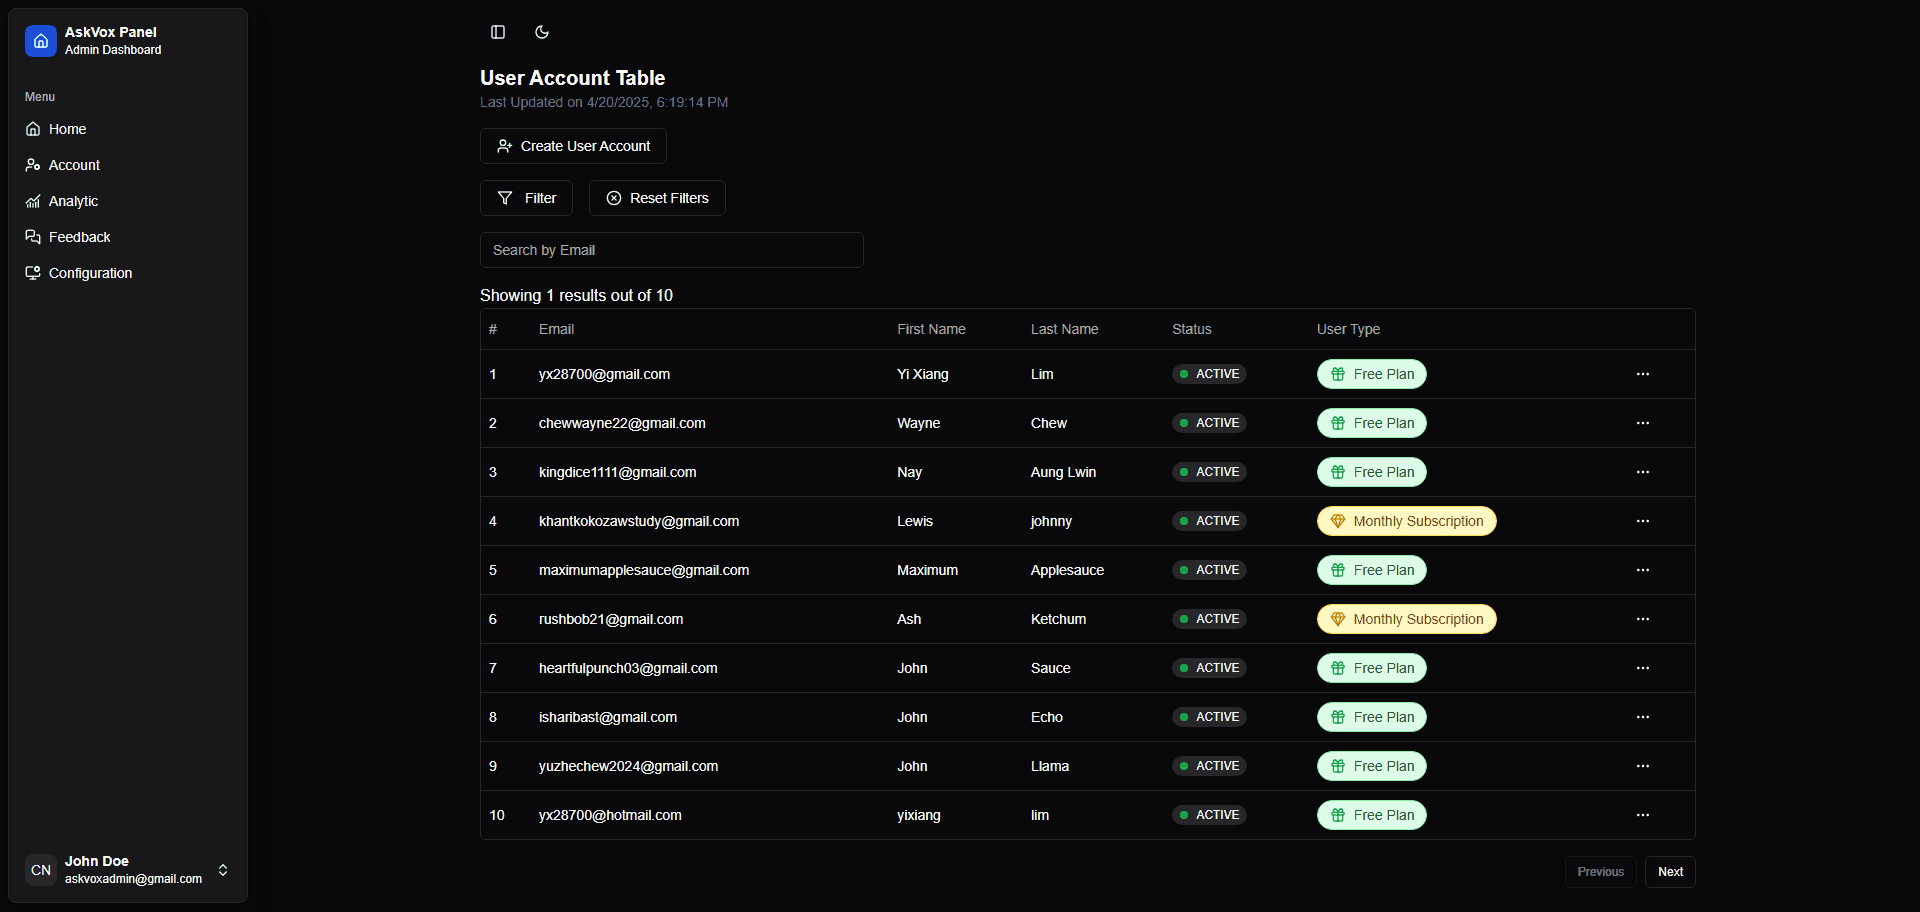Select the Analytic sidebar icon

point(33,201)
